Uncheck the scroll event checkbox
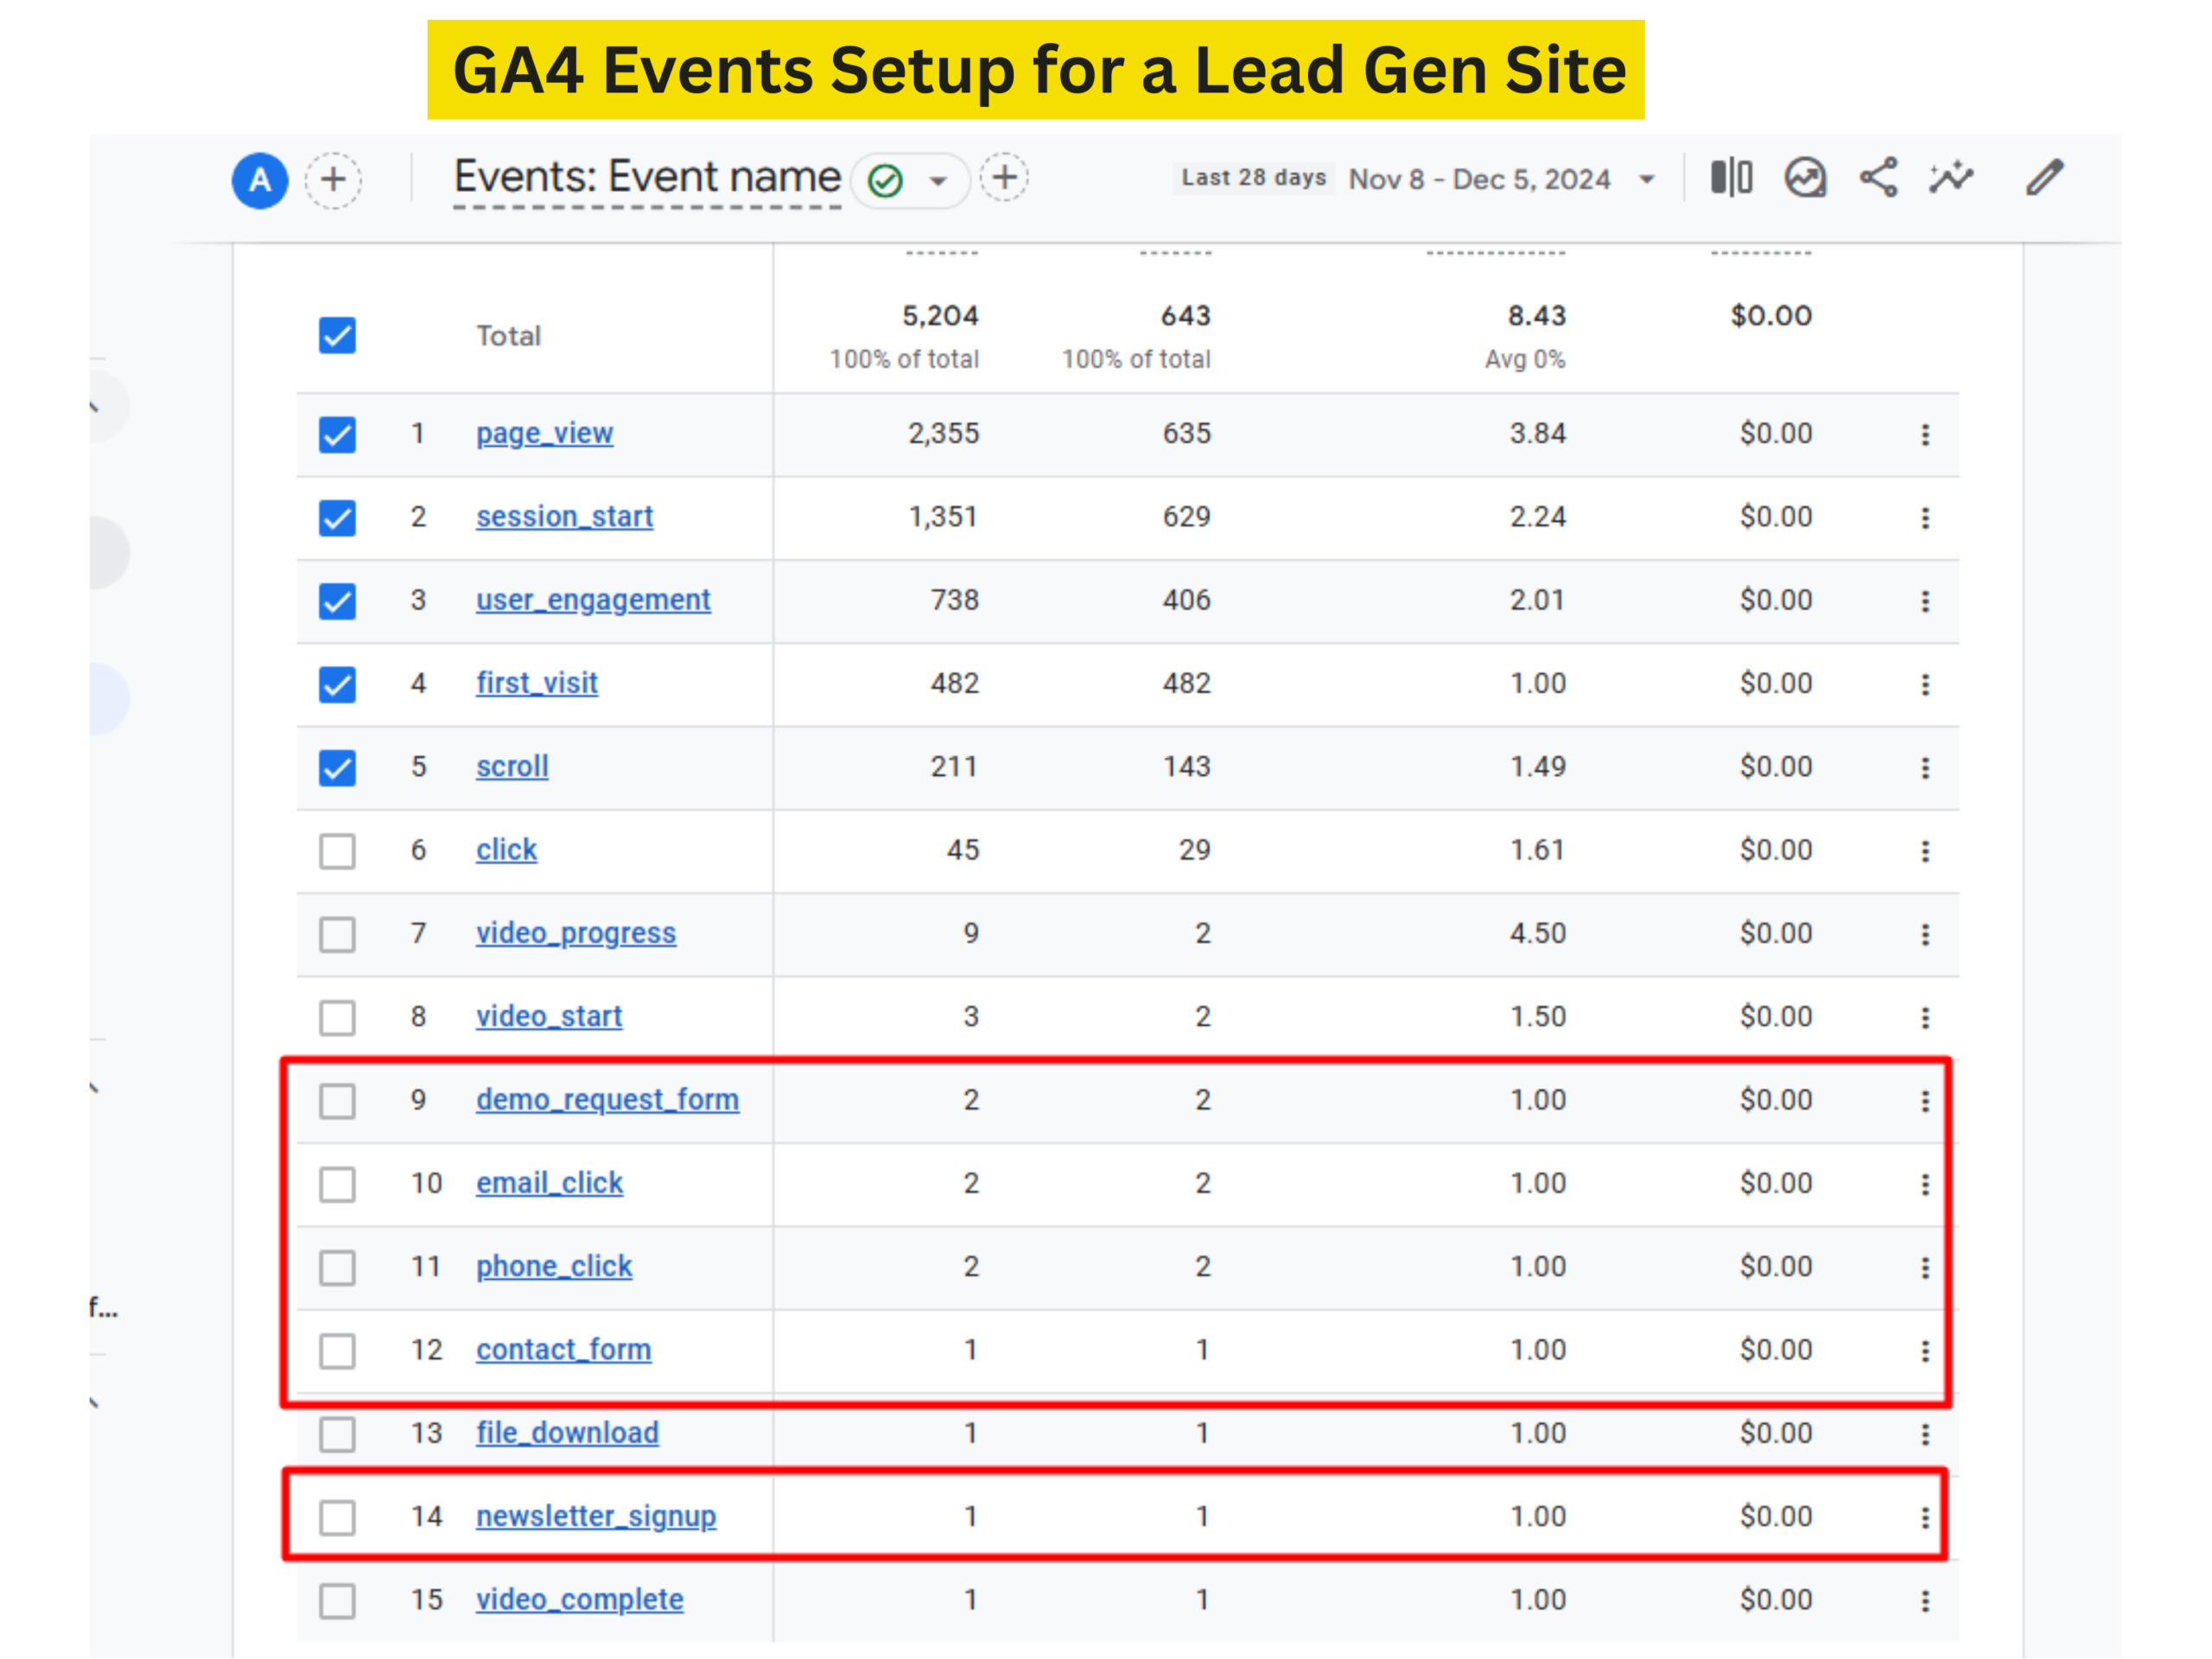The image size is (2212, 1659). point(337,768)
